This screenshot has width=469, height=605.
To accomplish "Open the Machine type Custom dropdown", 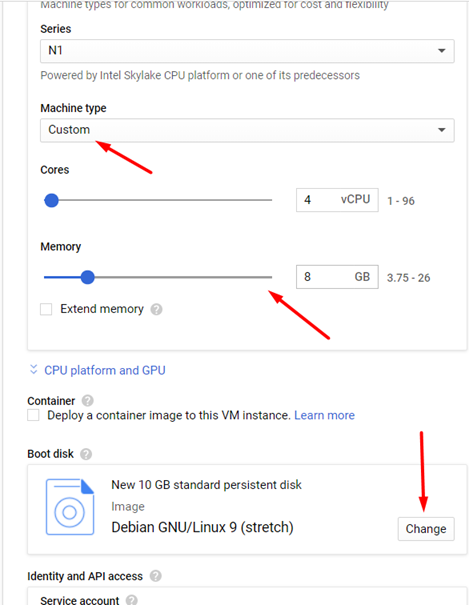I will [247, 130].
